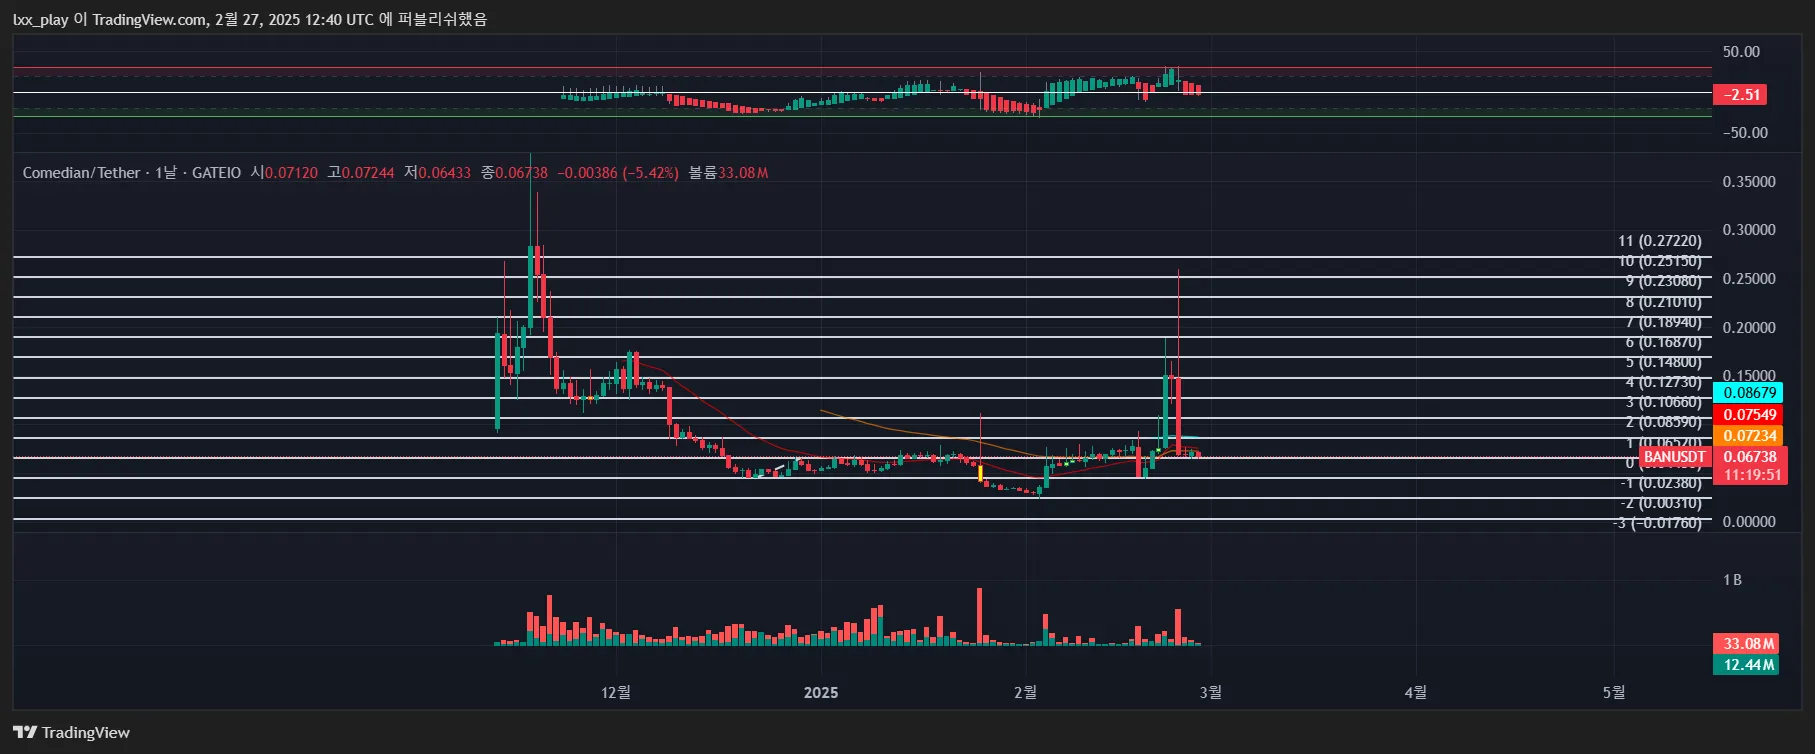The height and width of the screenshot is (754, 1815).
Task: Click the publisher header text lxx_play TradingView.com
Action: coord(250,19)
